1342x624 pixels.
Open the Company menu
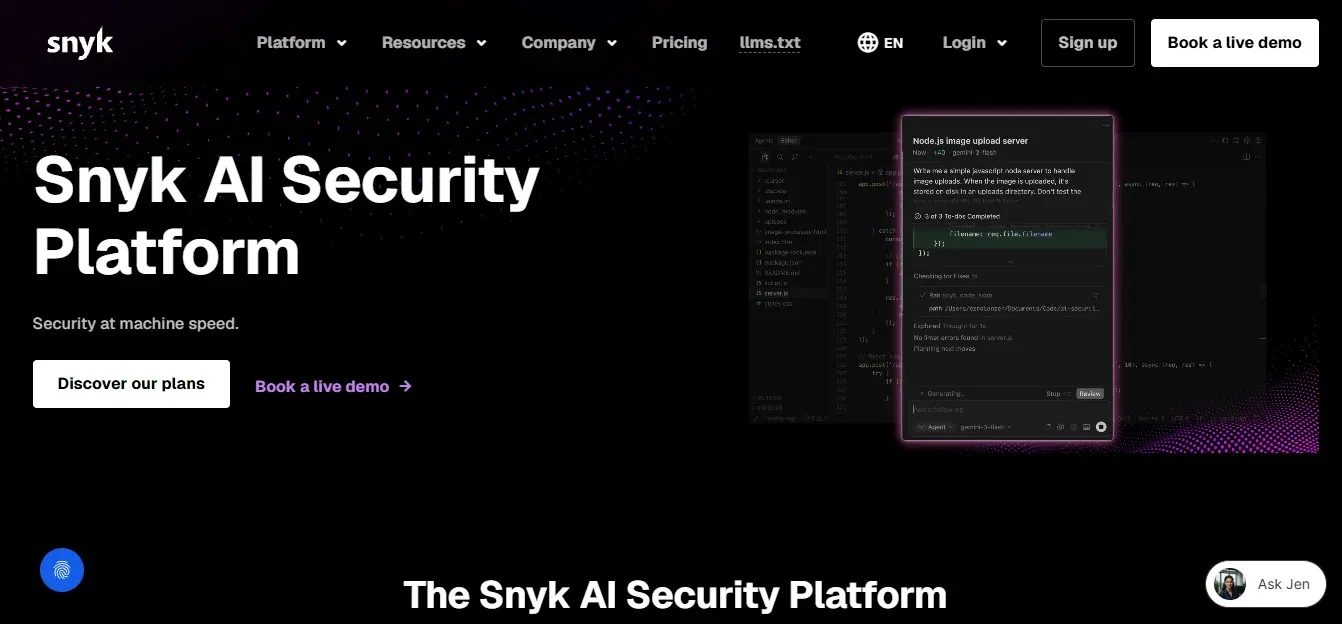click(x=569, y=43)
